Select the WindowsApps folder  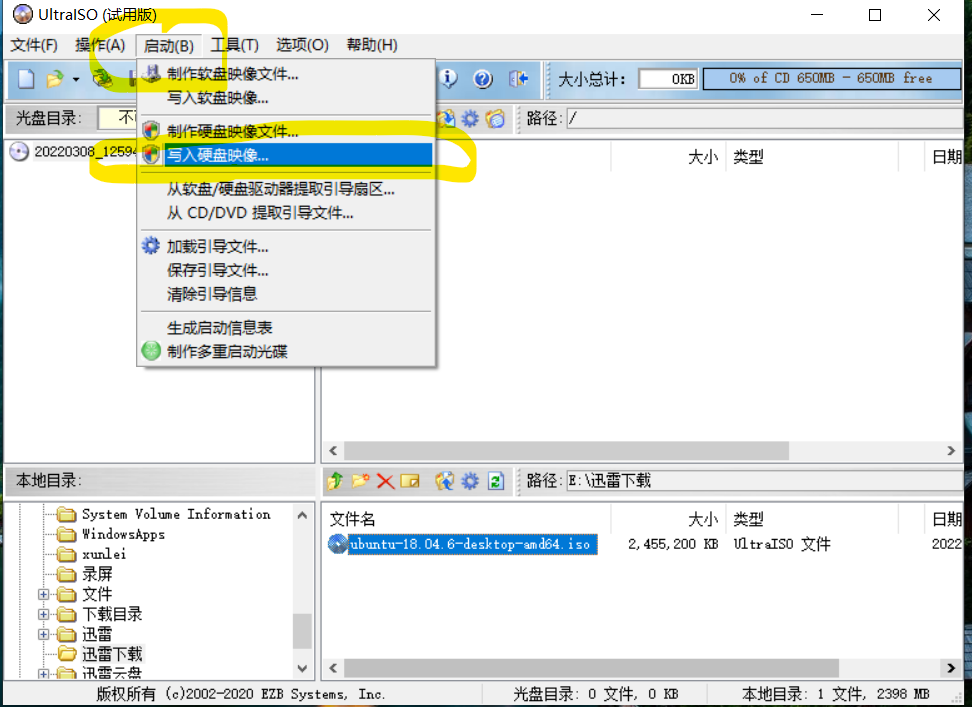123,534
